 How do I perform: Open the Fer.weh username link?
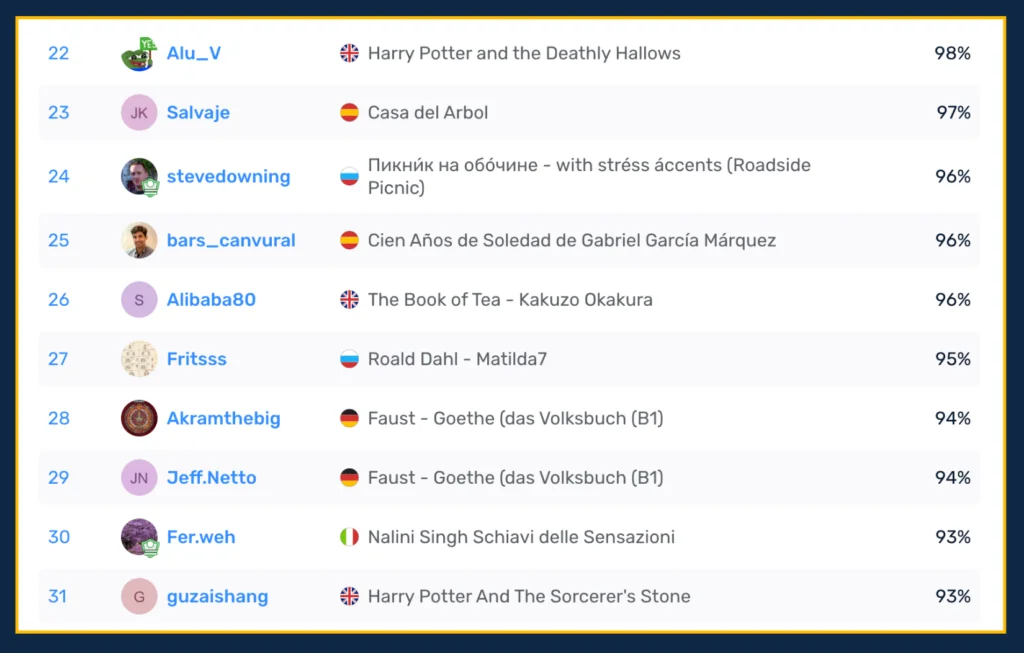coord(201,537)
